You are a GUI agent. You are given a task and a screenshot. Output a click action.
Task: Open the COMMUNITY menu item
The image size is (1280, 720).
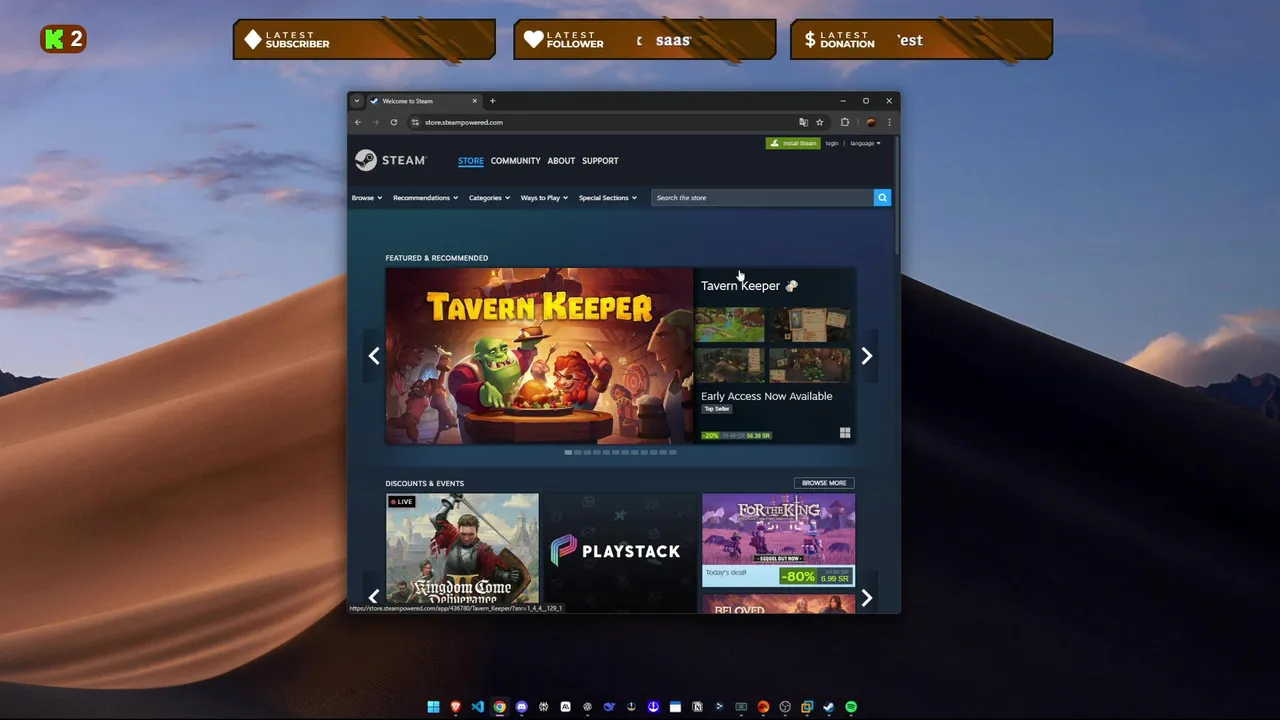tap(515, 161)
